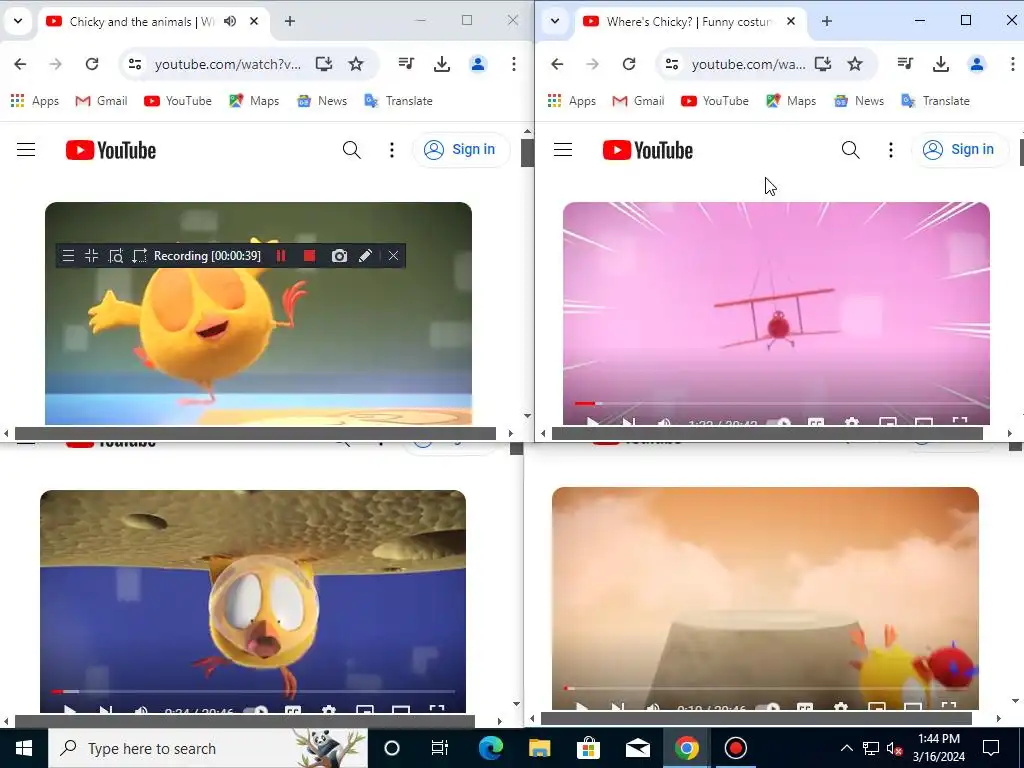Open YouTube guide hamburger in left window
The image size is (1024, 768).
(26, 150)
